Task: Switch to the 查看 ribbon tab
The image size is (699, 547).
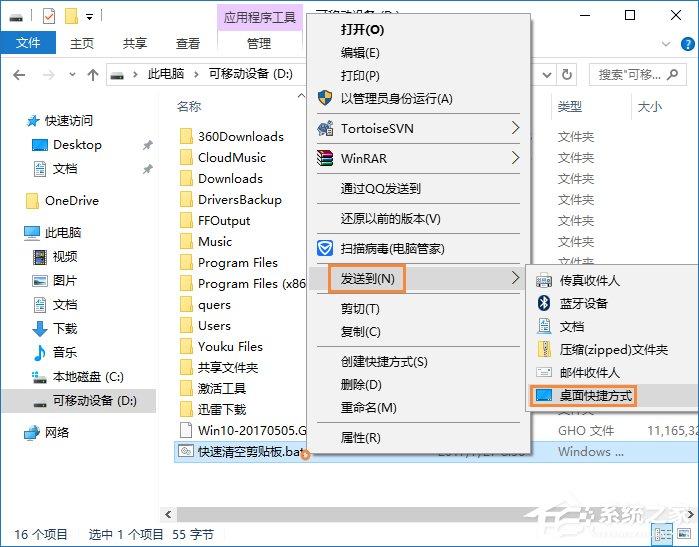Action: point(188,43)
